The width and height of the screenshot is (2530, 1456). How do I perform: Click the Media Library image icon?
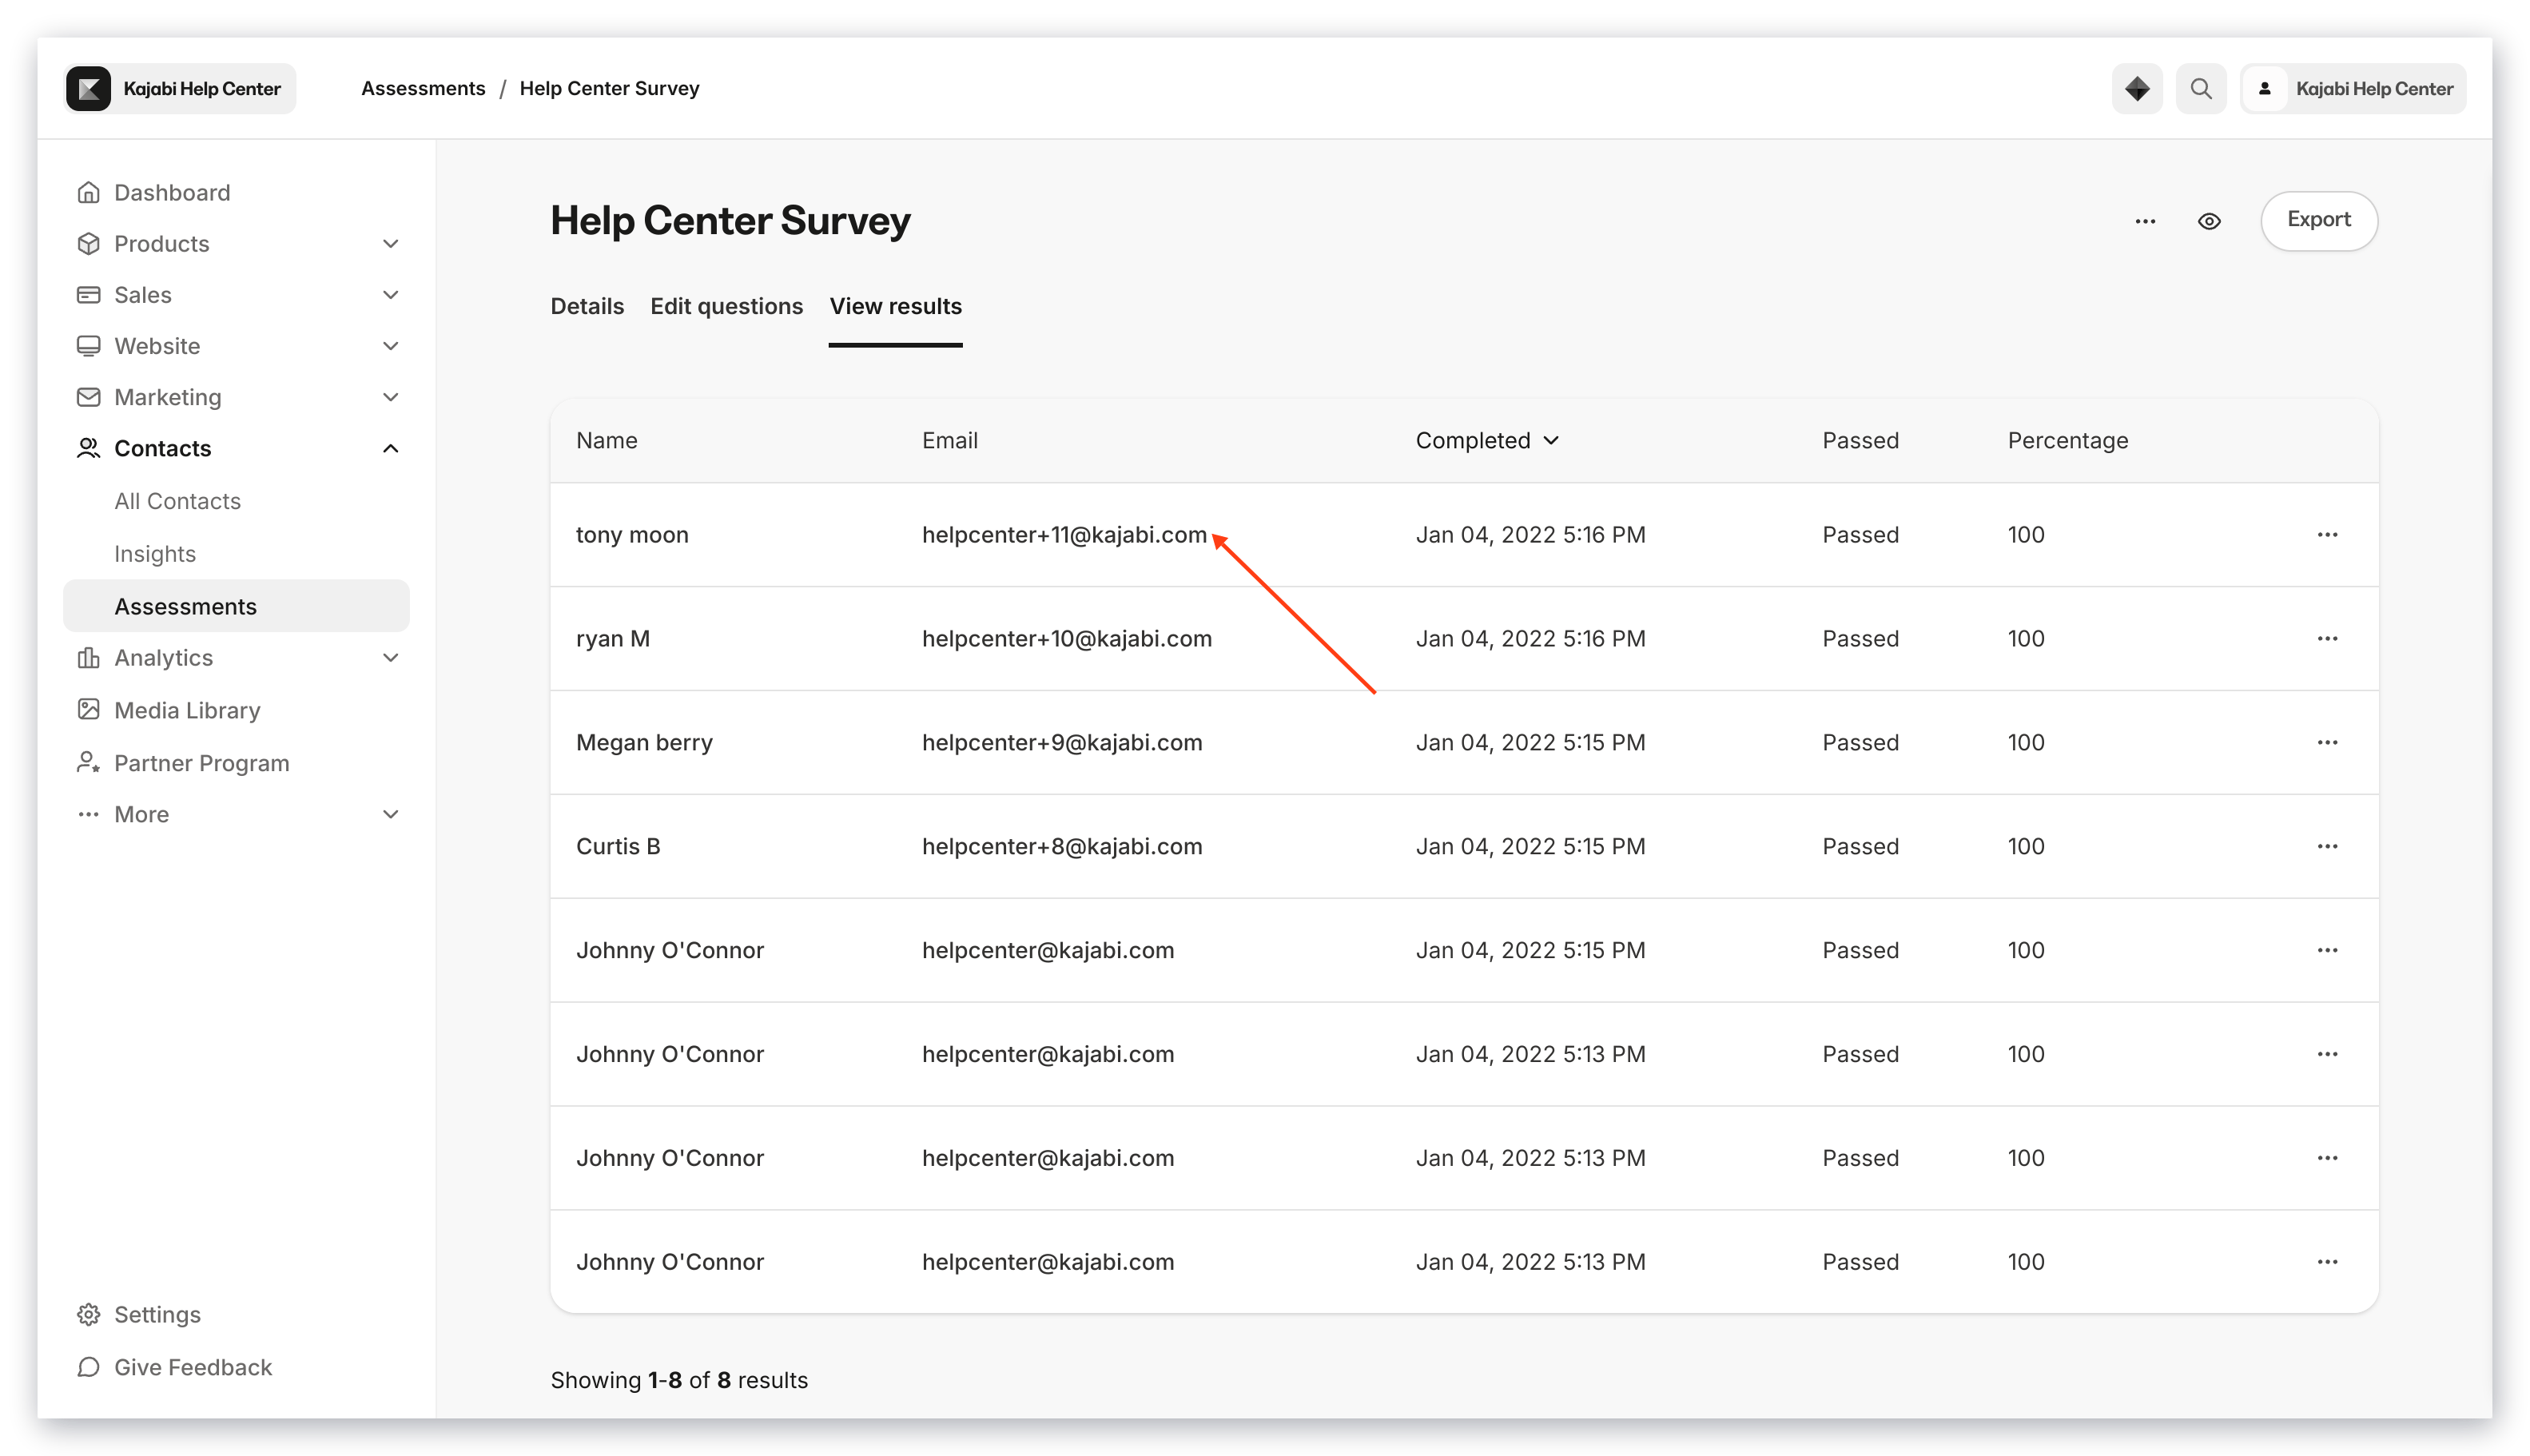pos(88,709)
